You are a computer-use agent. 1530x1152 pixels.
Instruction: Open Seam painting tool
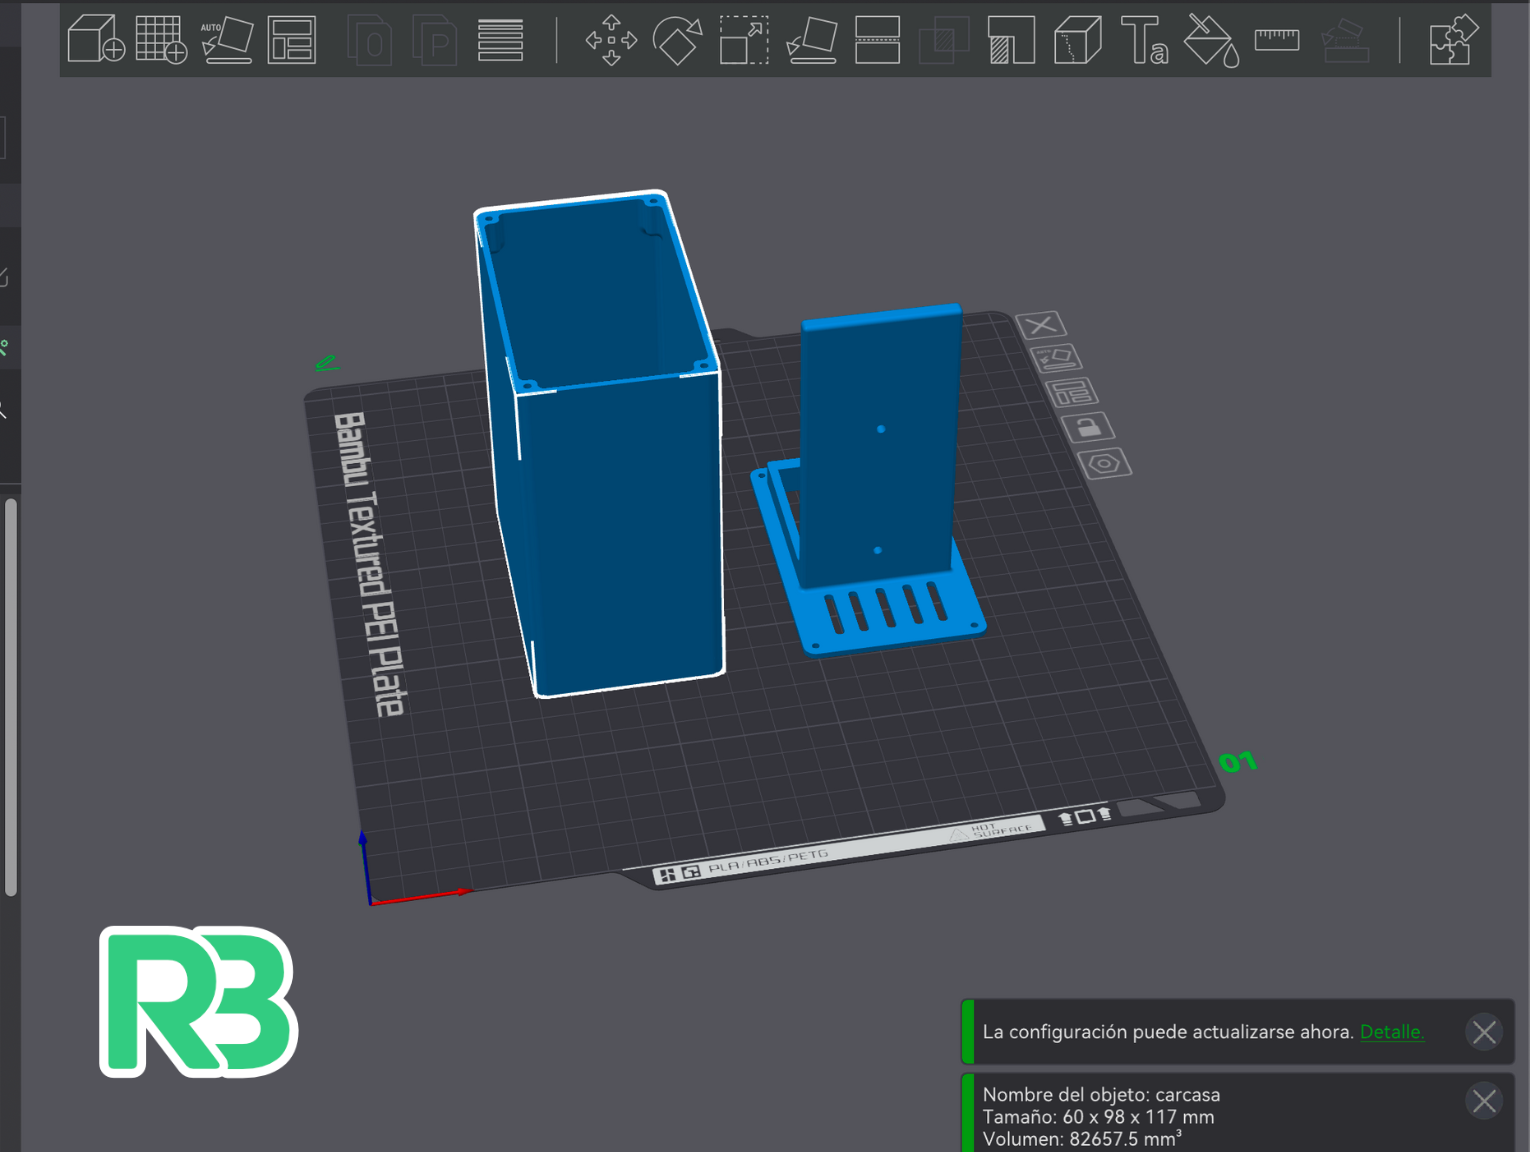(x=1078, y=40)
